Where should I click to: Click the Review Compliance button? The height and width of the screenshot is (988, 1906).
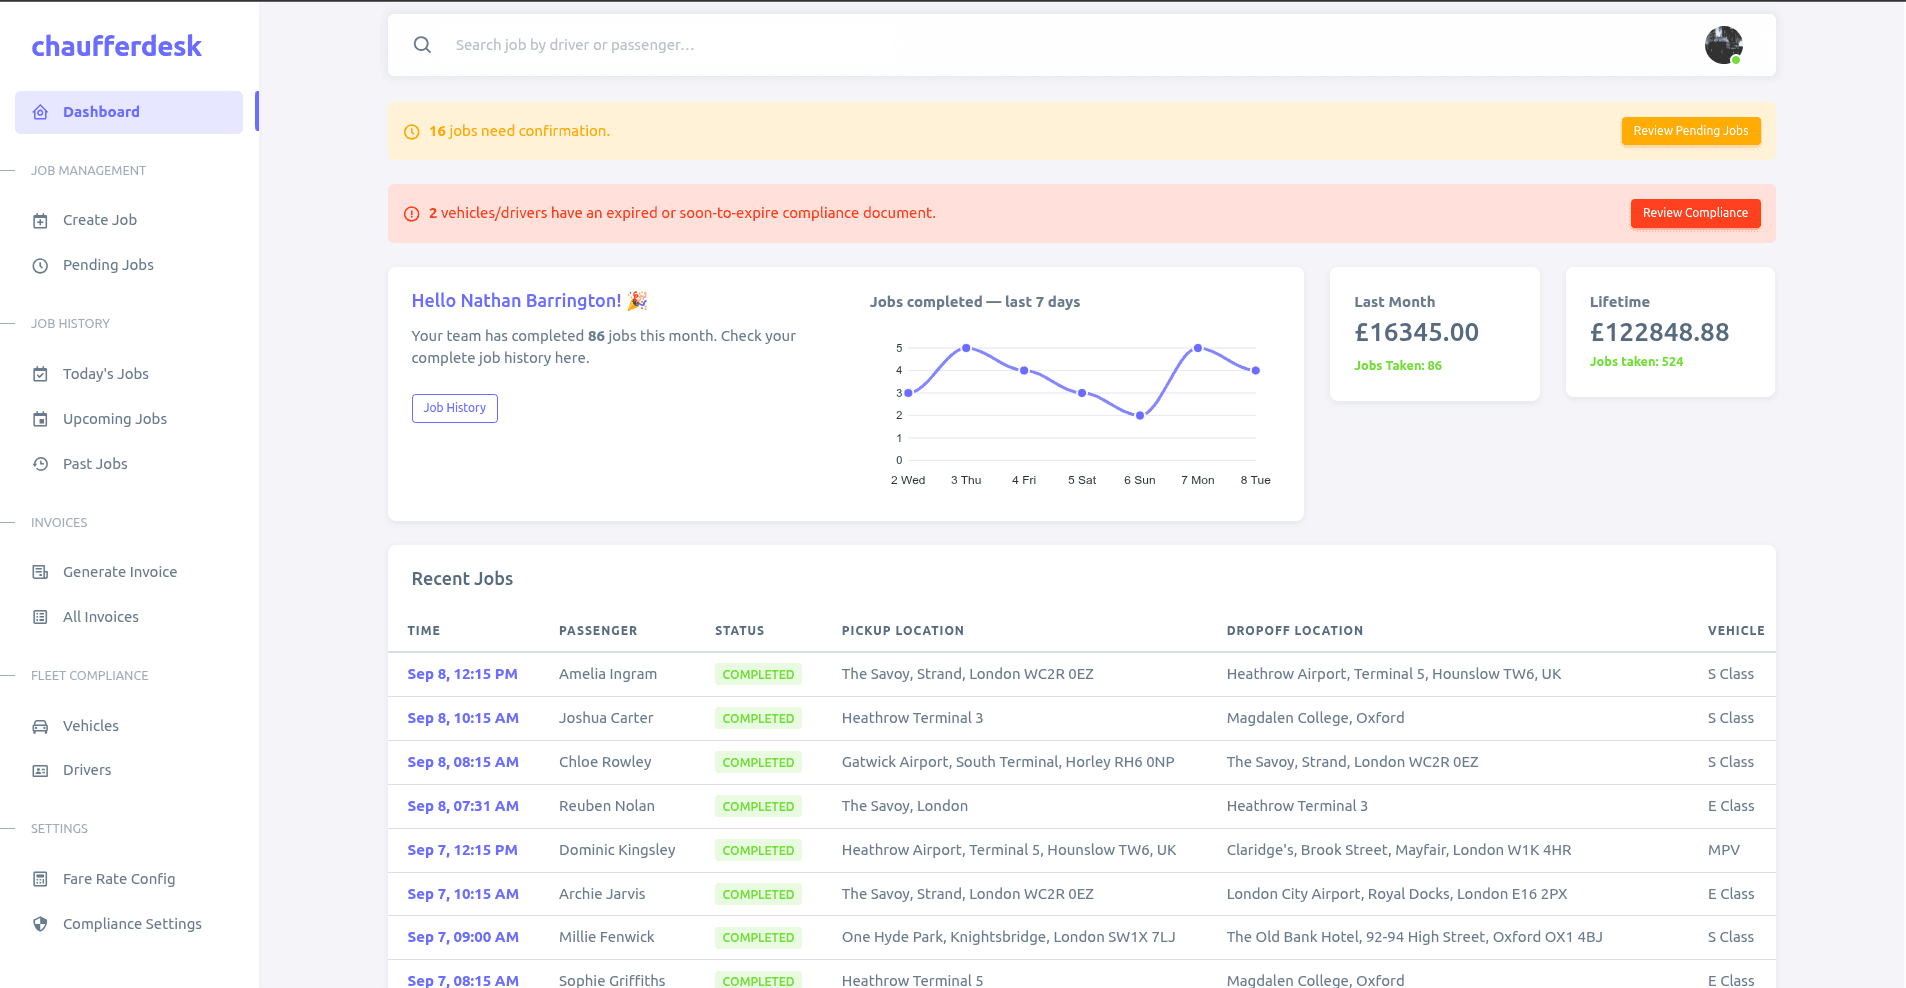pos(1695,213)
